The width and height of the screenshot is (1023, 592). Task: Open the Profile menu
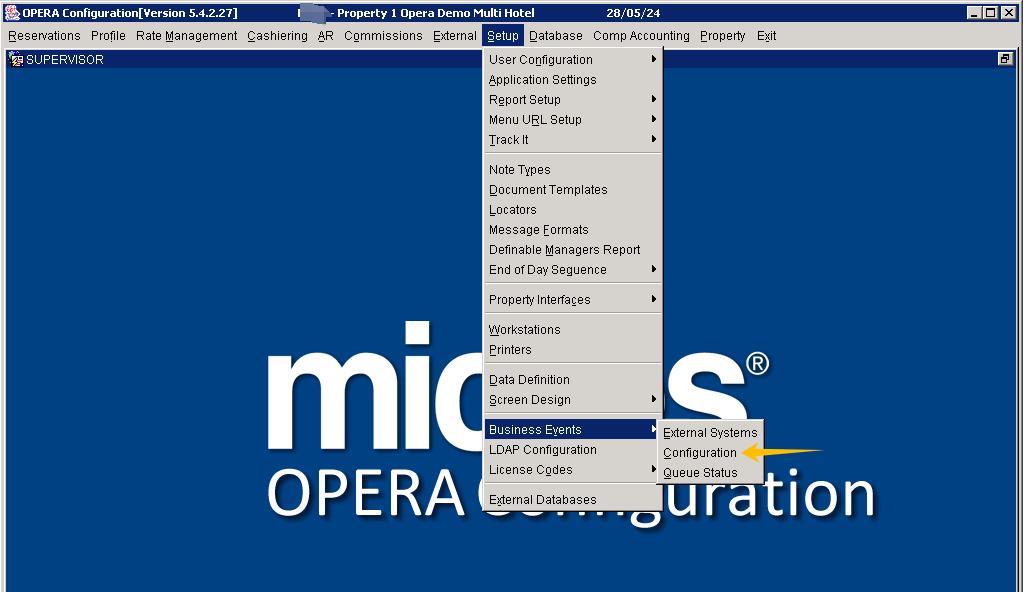coord(108,36)
